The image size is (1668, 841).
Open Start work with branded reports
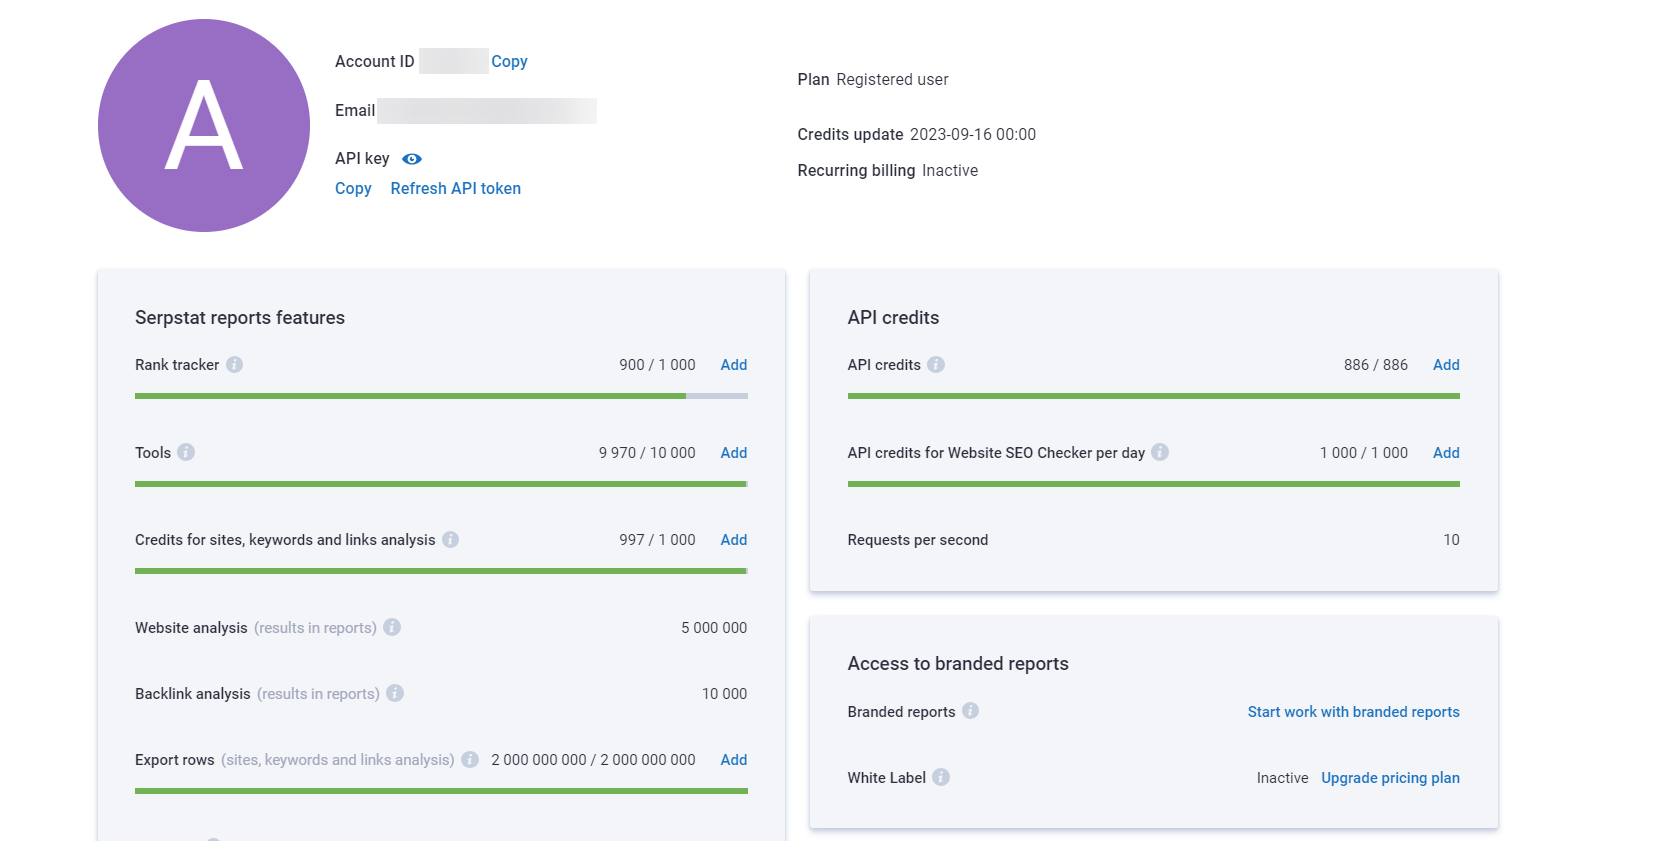point(1353,712)
